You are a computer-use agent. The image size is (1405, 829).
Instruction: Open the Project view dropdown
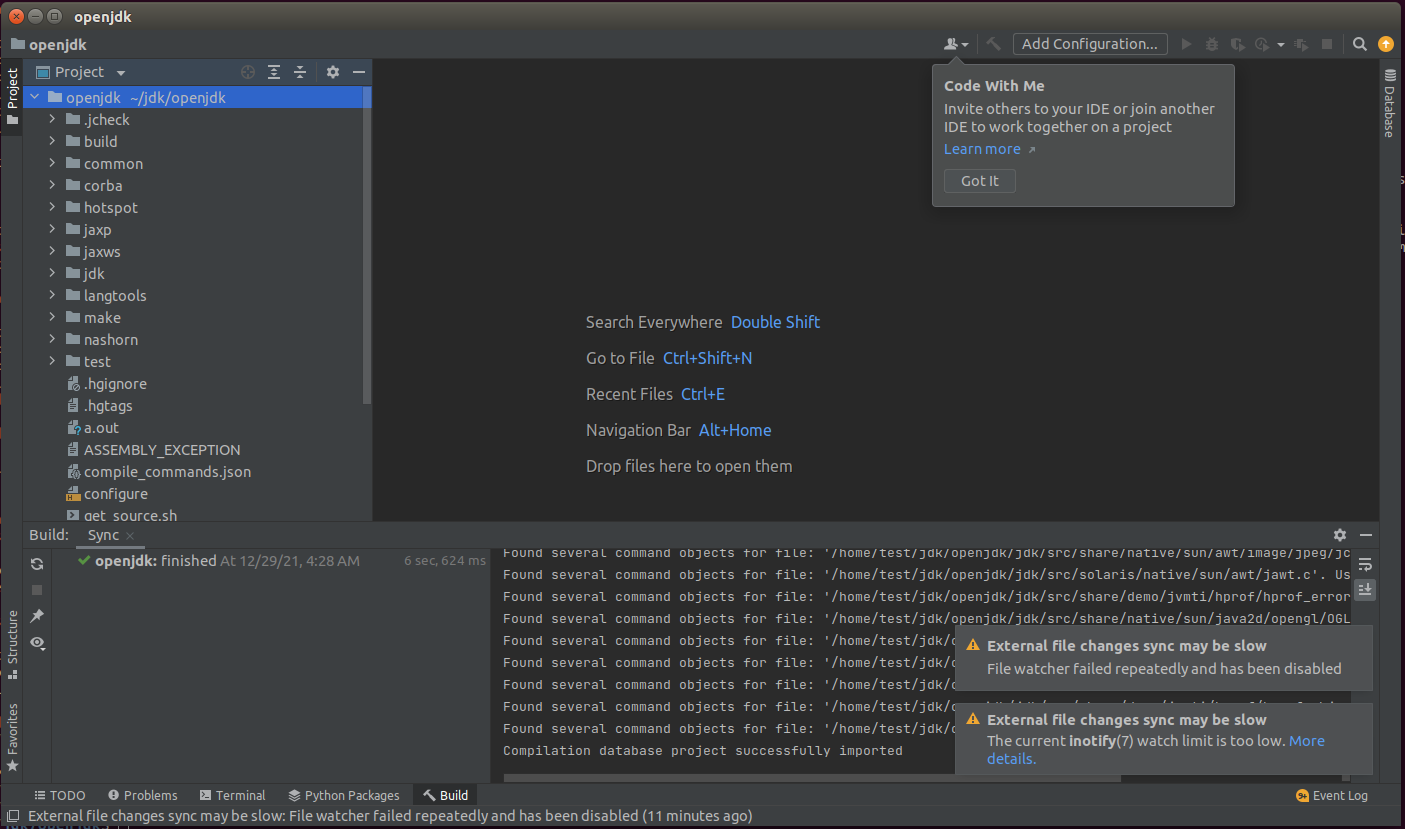121,72
